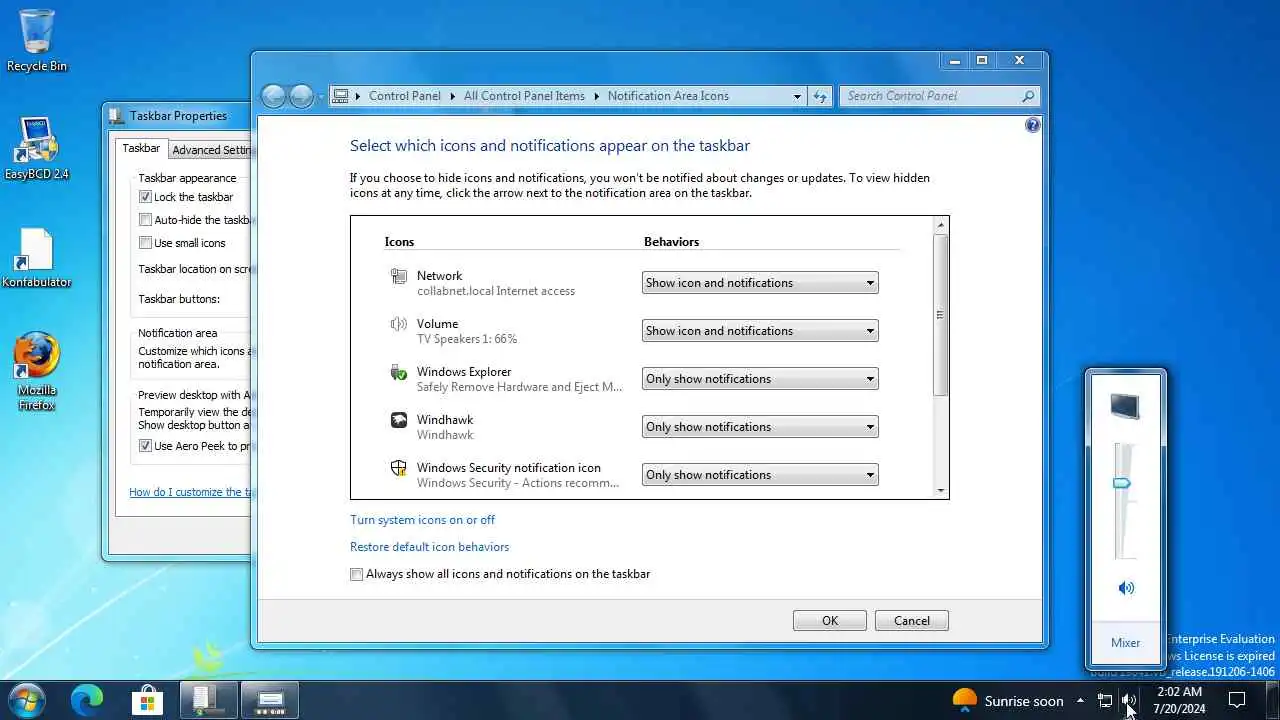Expand the arrow after Control Panel breadcrumb

[x=451, y=96]
